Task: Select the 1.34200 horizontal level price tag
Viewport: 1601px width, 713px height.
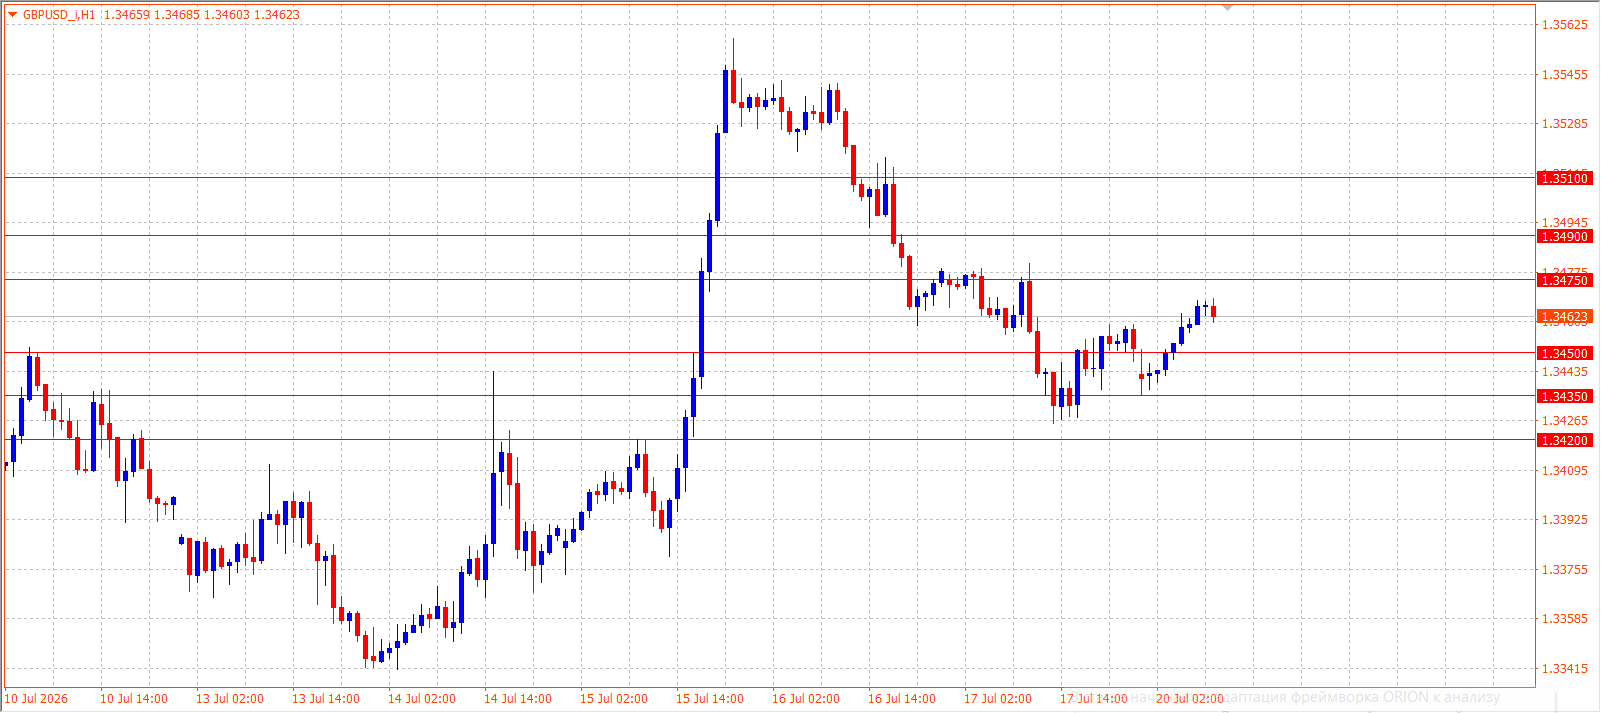Action: [1564, 441]
